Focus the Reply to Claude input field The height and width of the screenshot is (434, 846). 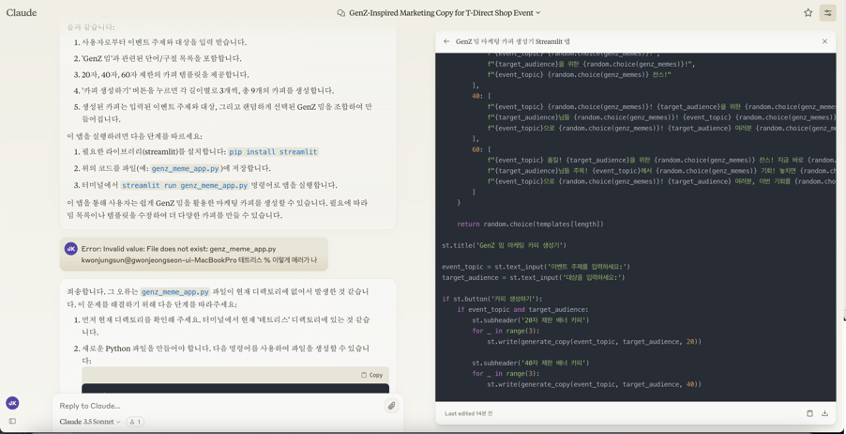[219, 406]
